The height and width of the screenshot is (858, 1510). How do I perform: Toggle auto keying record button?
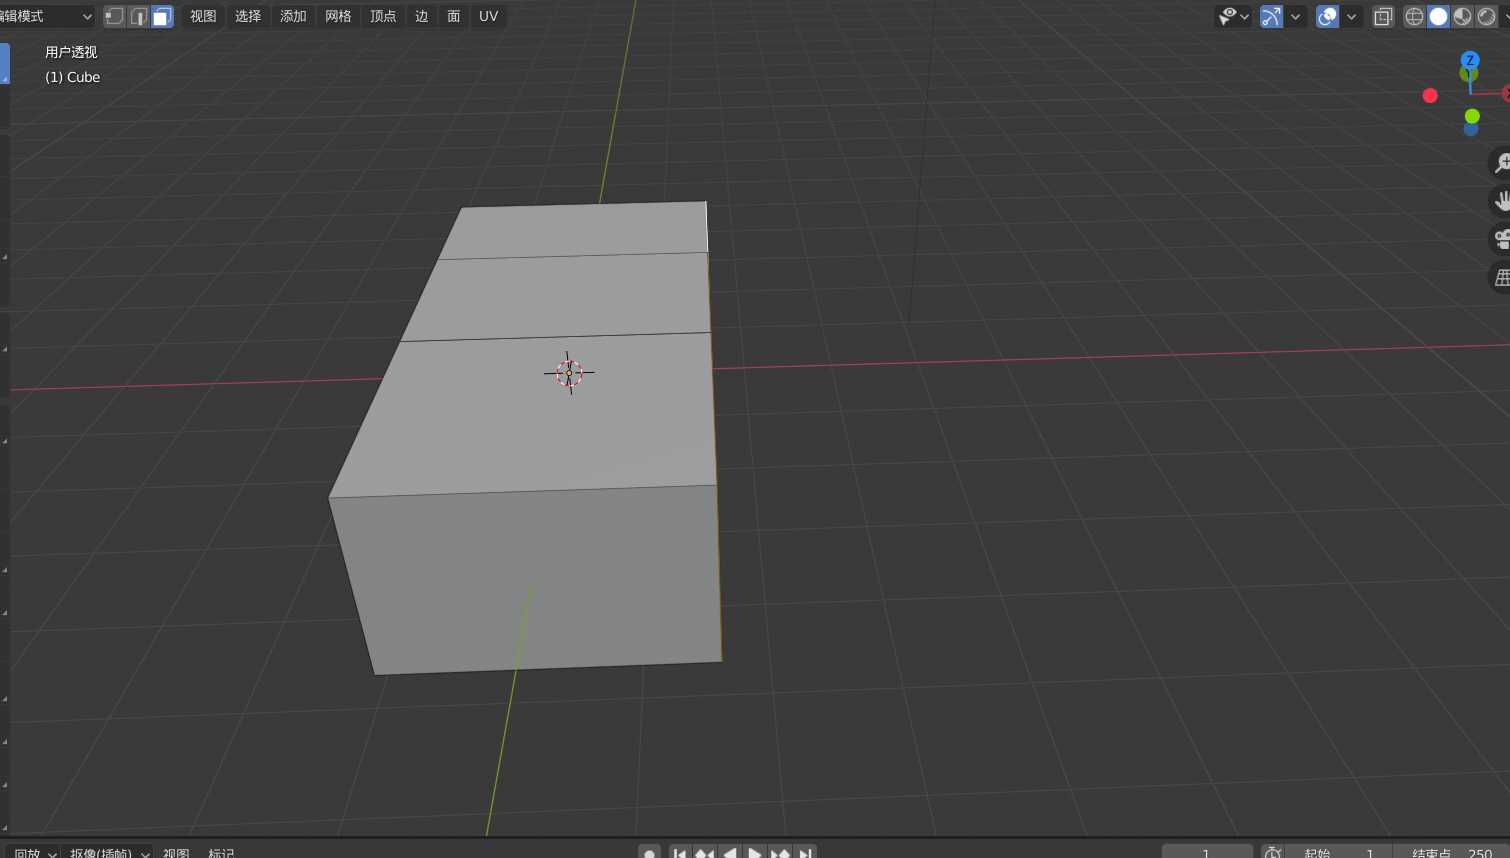650,852
